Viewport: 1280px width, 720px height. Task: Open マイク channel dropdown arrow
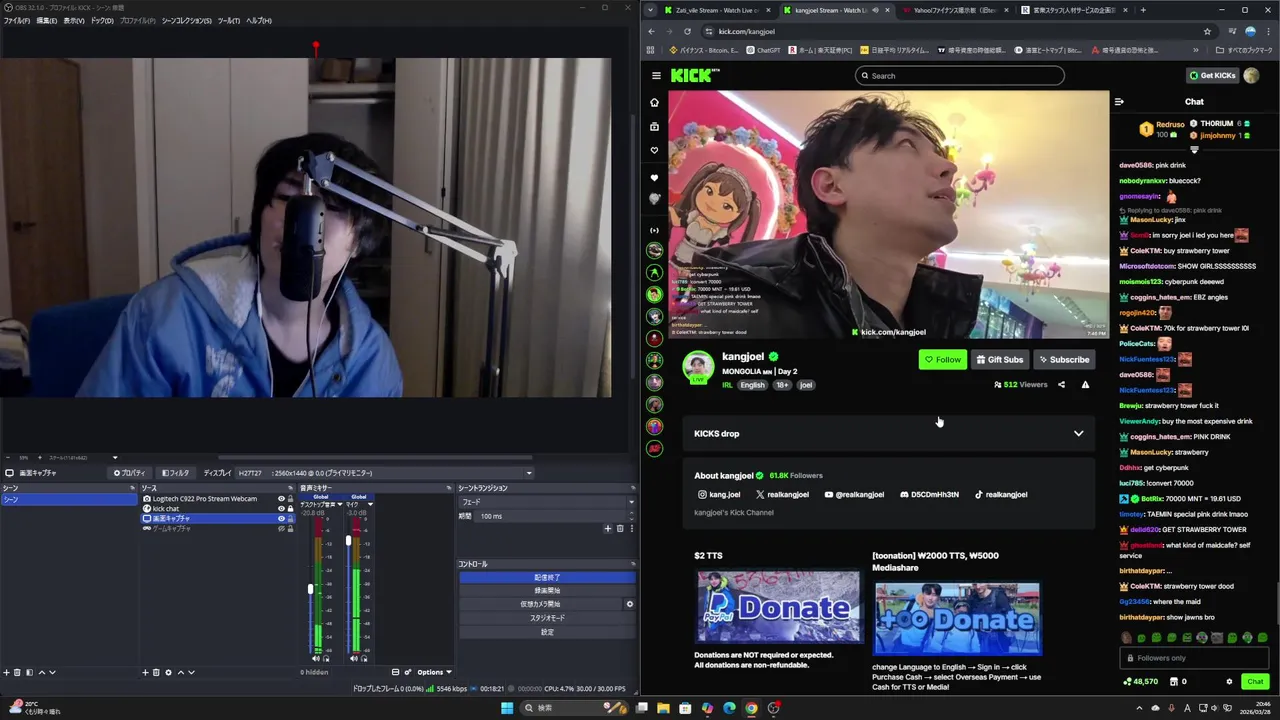[x=370, y=504]
